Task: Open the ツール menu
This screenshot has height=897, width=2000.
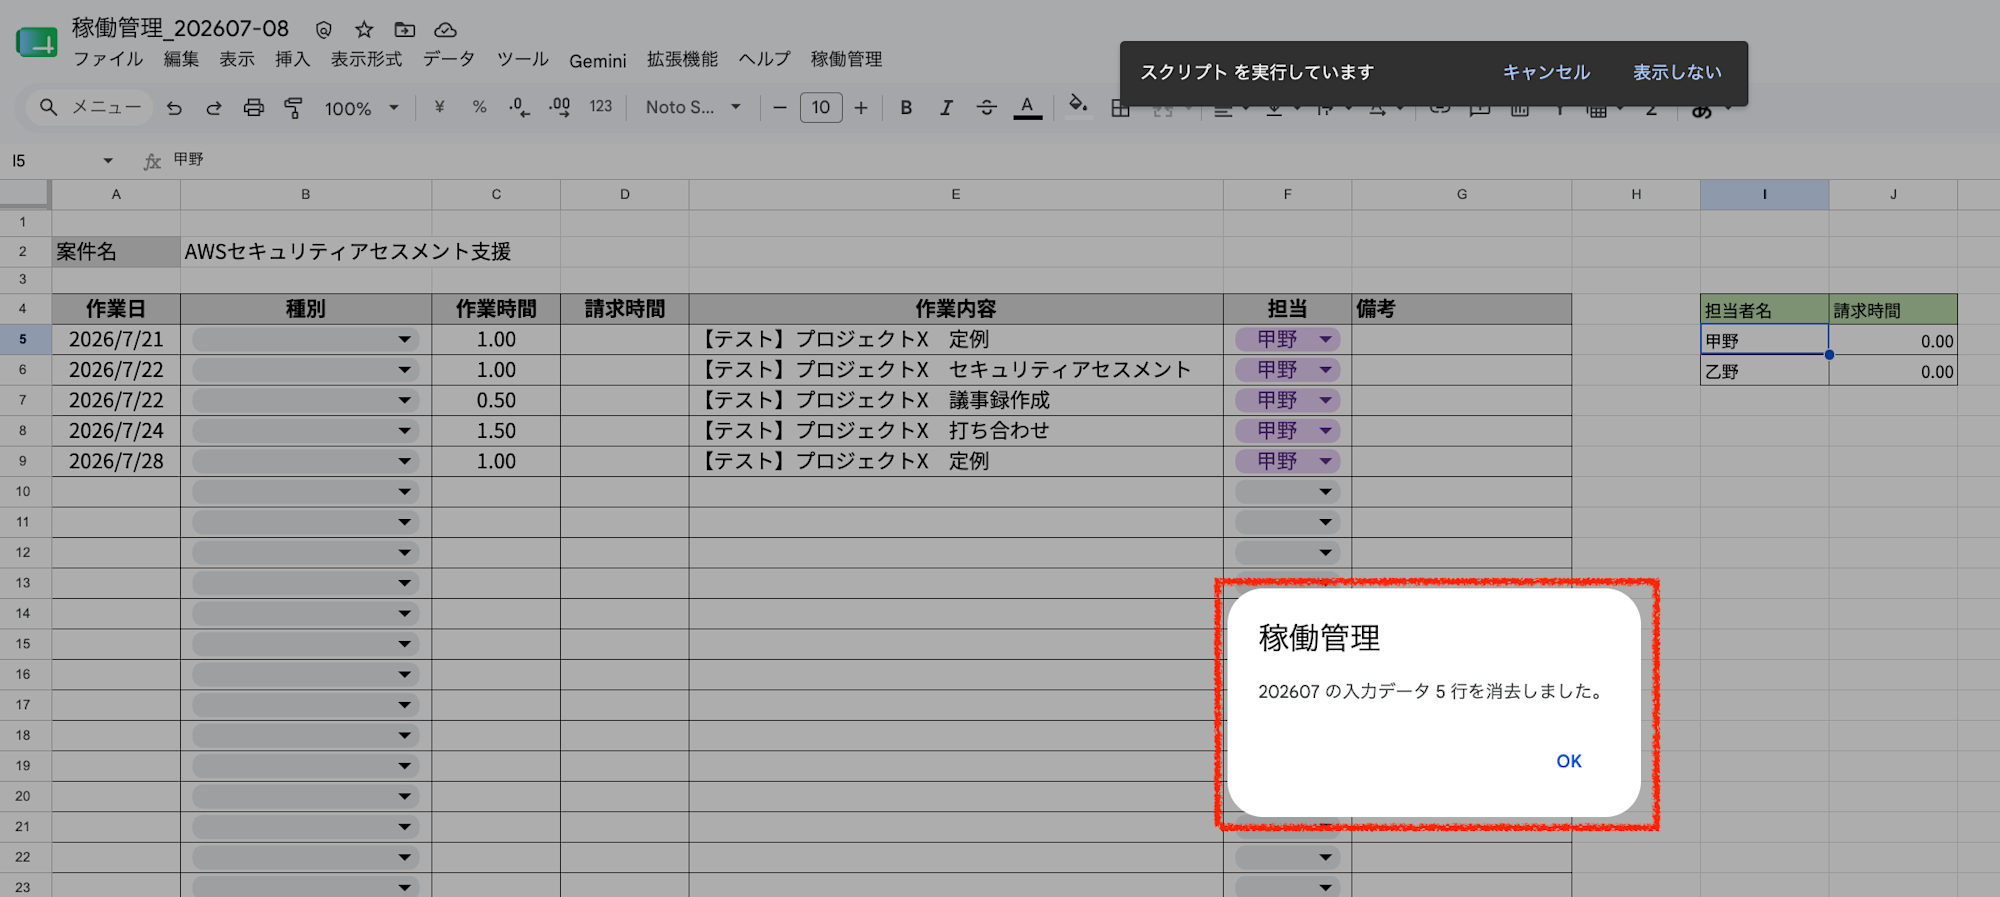Action: pyautogui.click(x=523, y=59)
